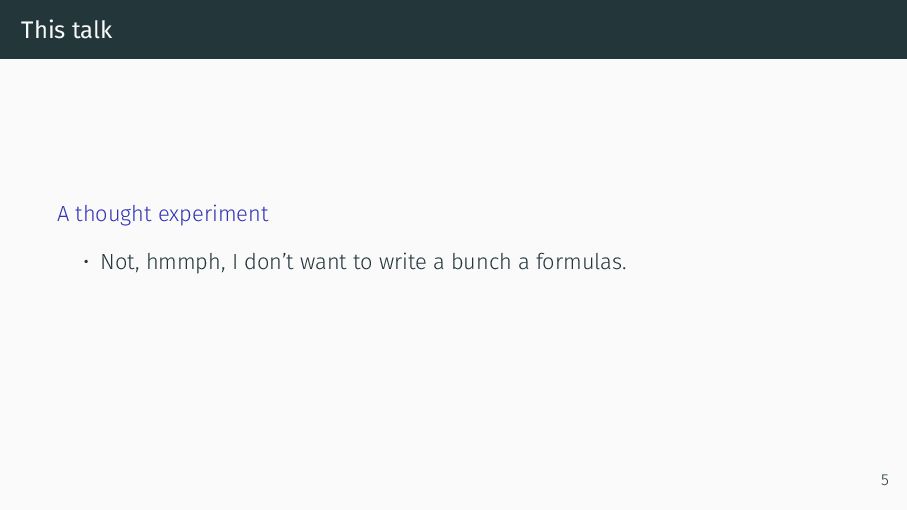
Task: Click the capital "A" starting the purple heading
Action: (x=63, y=214)
